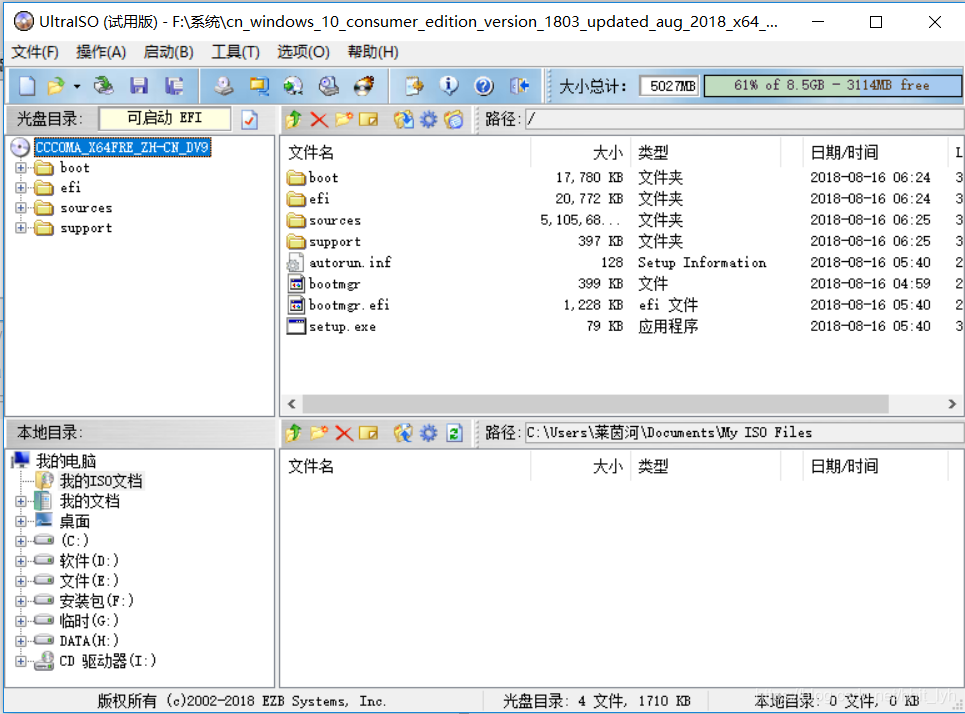Click the 可启动 EFI boot type field
The image size is (965, 714).
pos(164,118)
